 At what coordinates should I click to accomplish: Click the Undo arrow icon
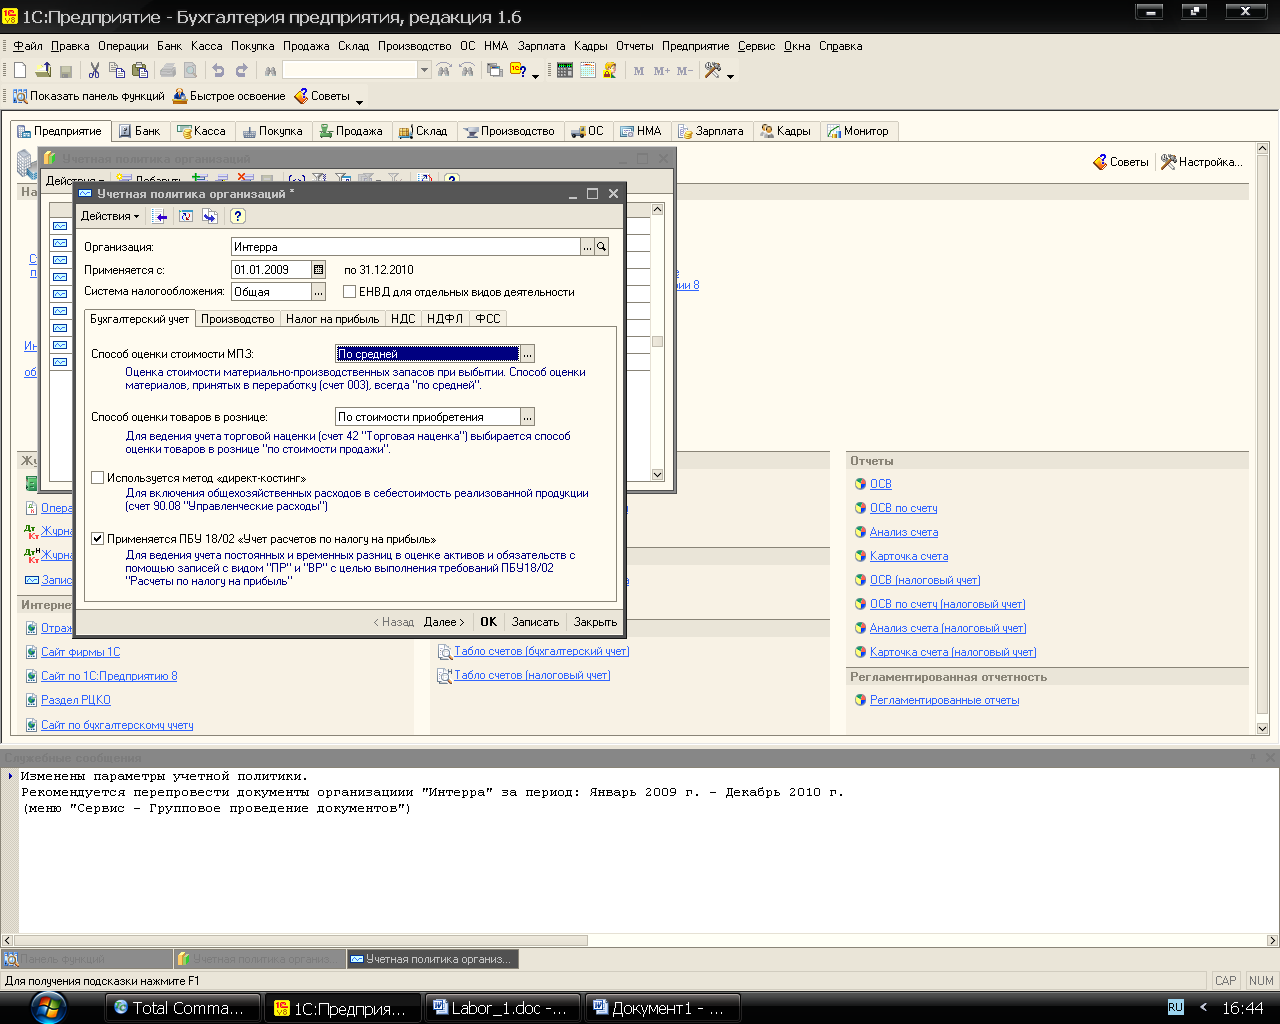pos(217,70)
